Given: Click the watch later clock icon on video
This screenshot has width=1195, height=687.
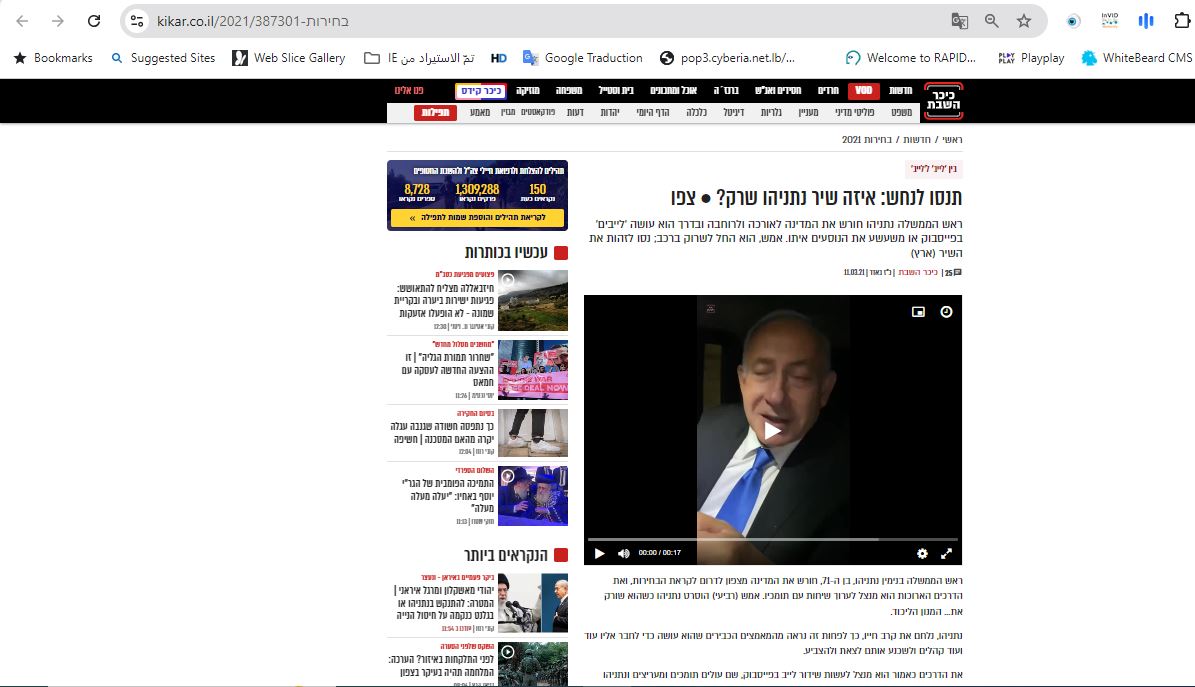Looking at the screenshot, I should [946, 312].
